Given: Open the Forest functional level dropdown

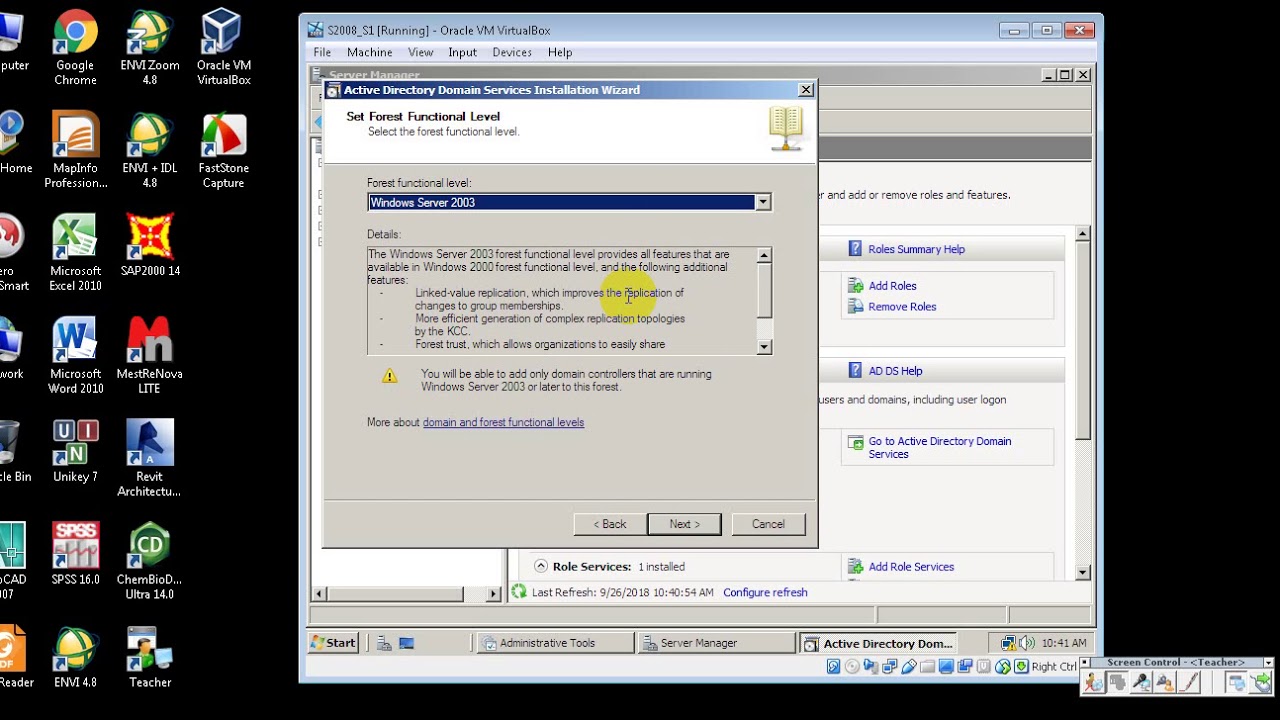Looking at the screenshot, I should 763,202.
